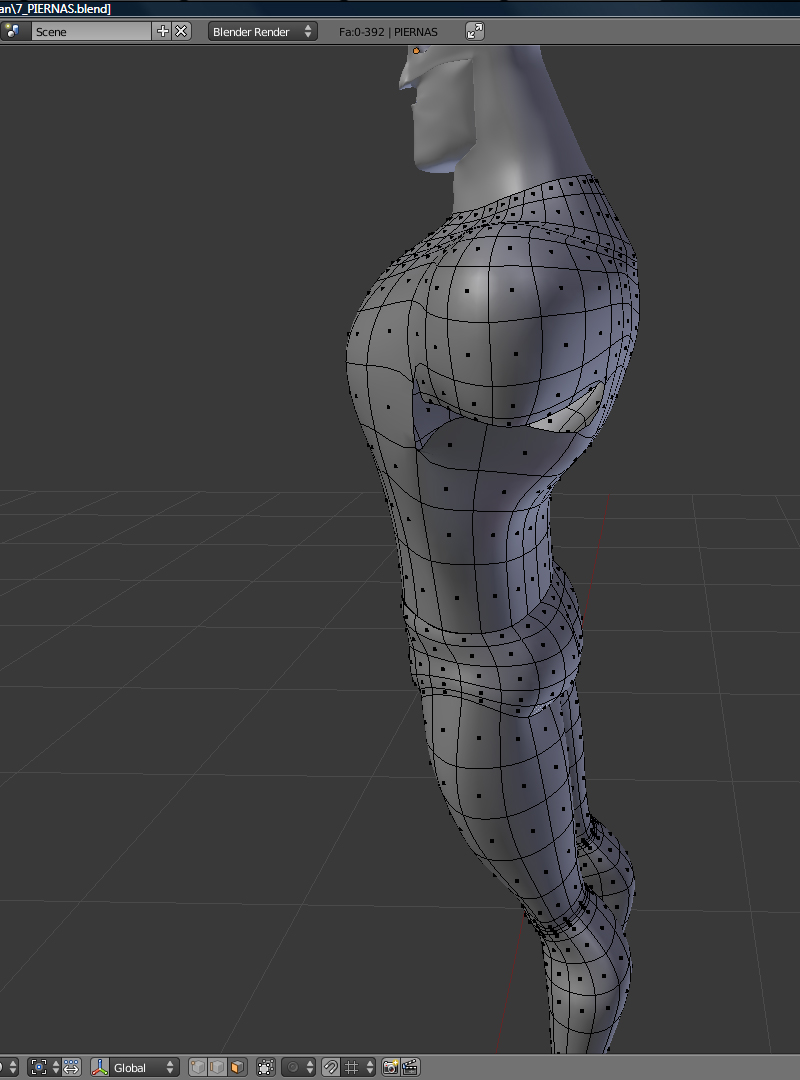
Task: Render OpenGL animation clapperboard icon
Action: 411,1068
